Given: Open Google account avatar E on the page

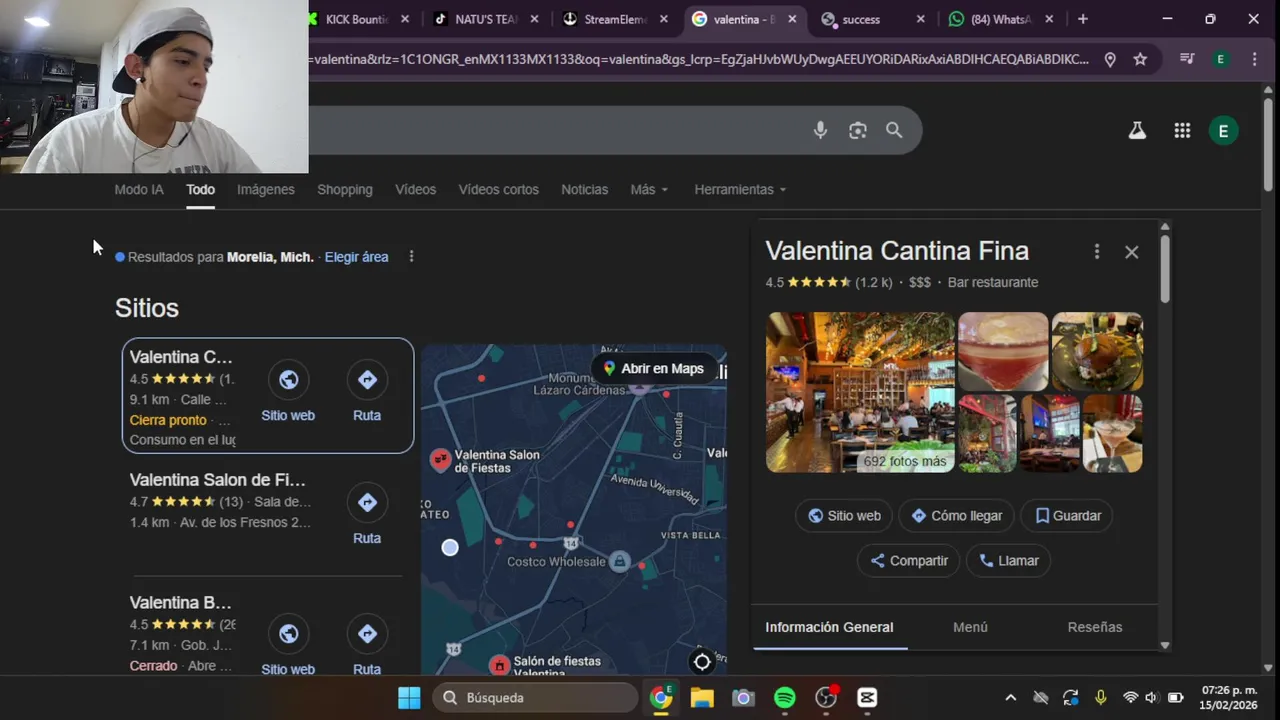Looking at the screenshot, I should pos(1223,131).
